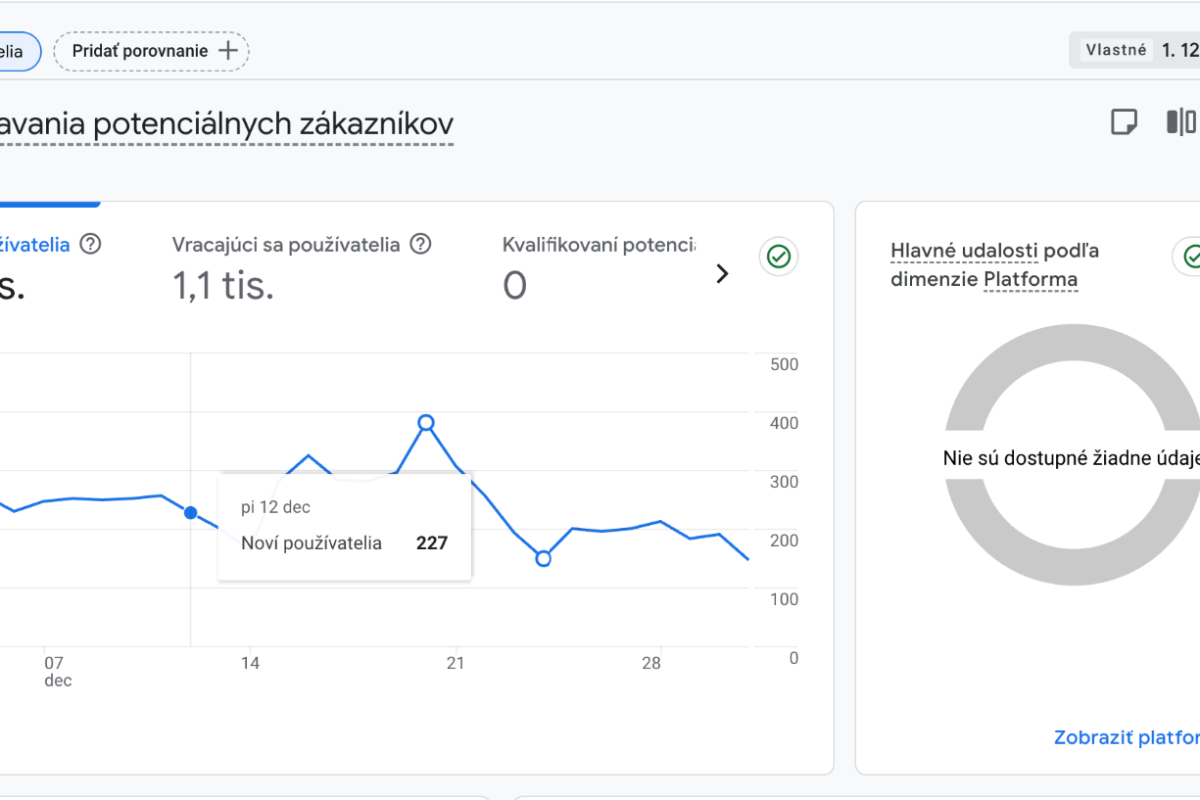Click help icon next to Vracajúci sa používatelia
The width and height of the screenshot is (1200, 800).
coord(421,244)
